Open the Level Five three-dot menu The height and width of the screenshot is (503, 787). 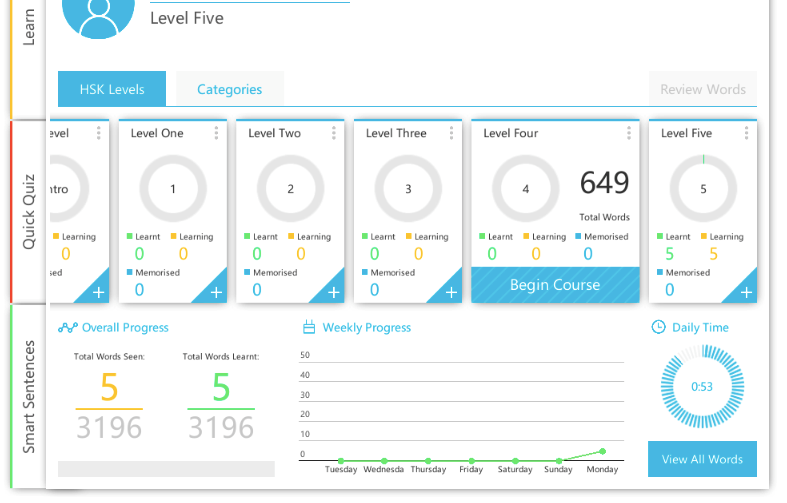tap(745, 133)
